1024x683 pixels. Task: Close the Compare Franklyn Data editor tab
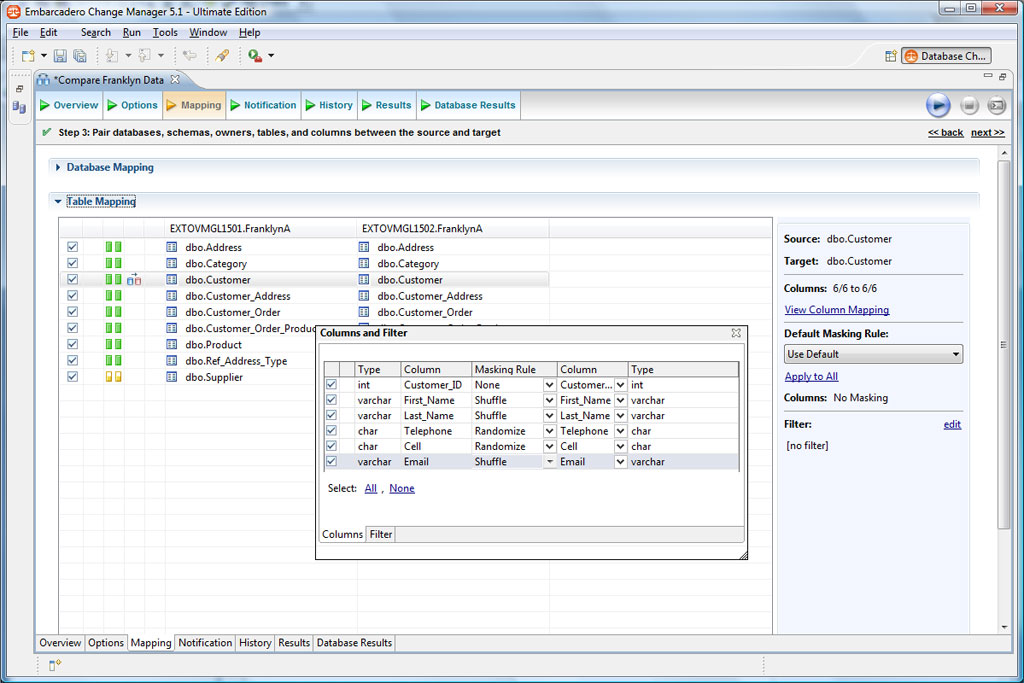click(x=175, y=79)
